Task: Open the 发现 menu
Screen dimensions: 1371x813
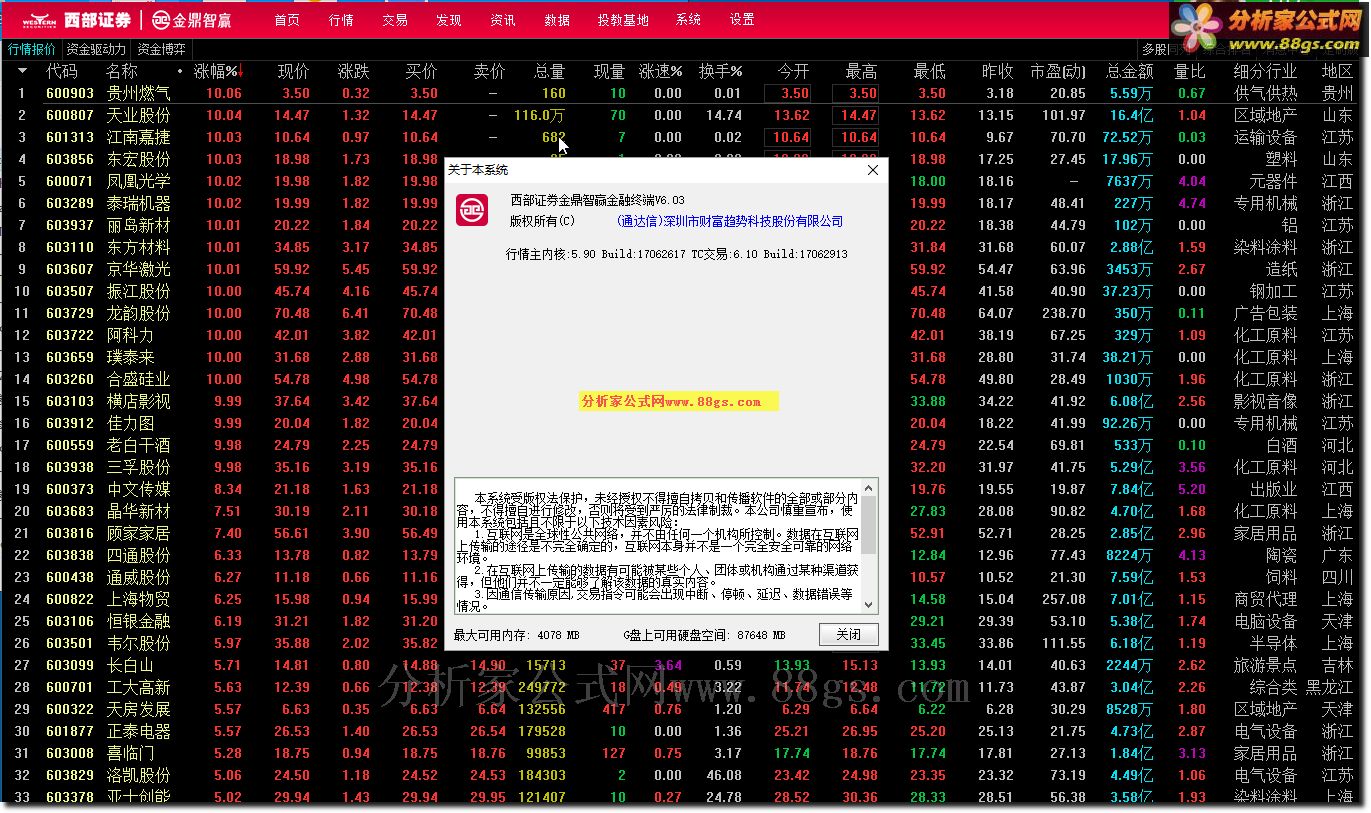Action: (x=449, y=20)
